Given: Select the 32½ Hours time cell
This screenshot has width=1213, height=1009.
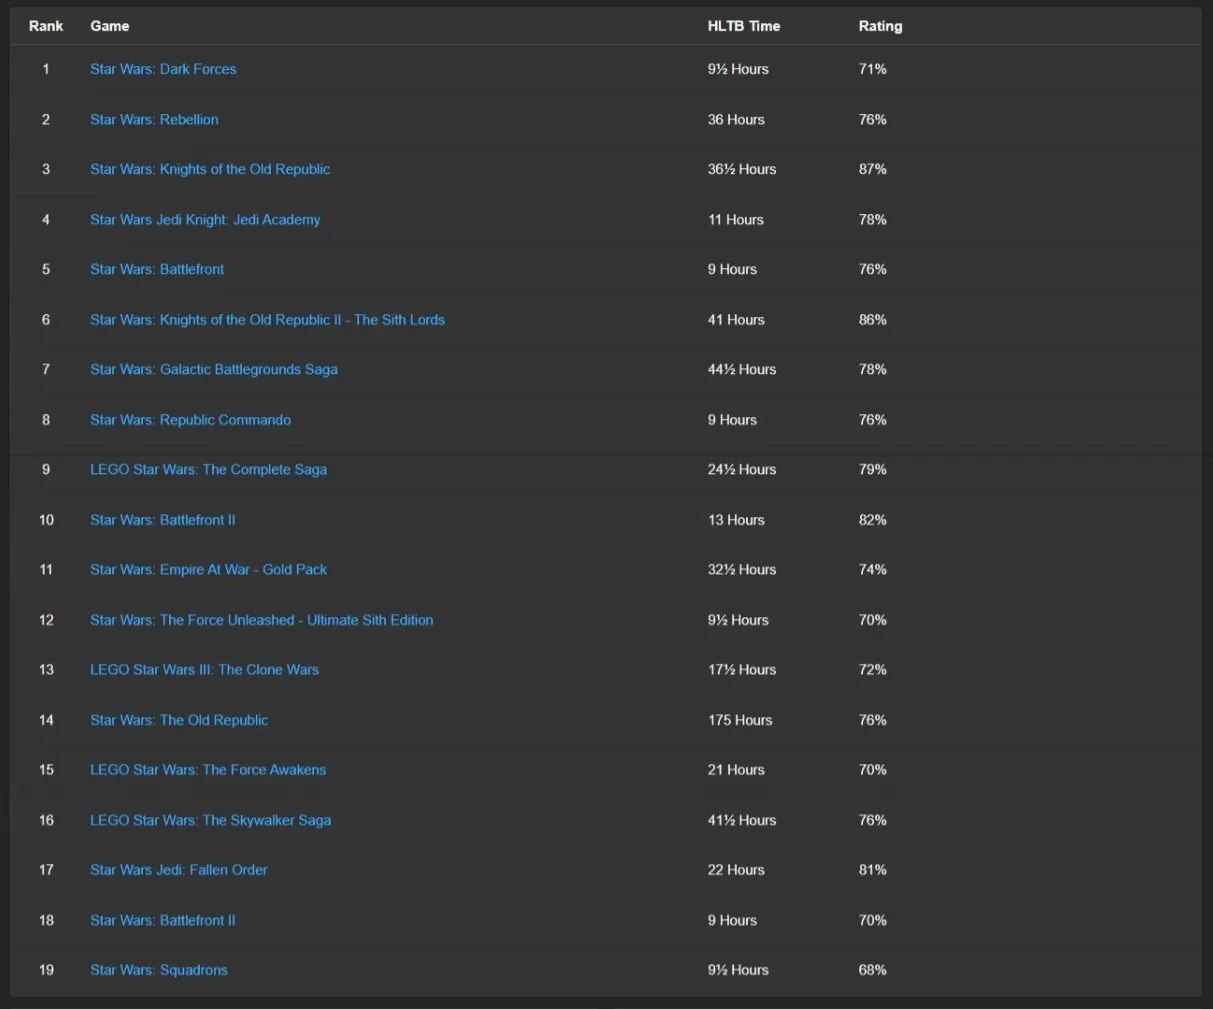Looking at the screenshot, I should pyautogui.click(x=742, y=569).
